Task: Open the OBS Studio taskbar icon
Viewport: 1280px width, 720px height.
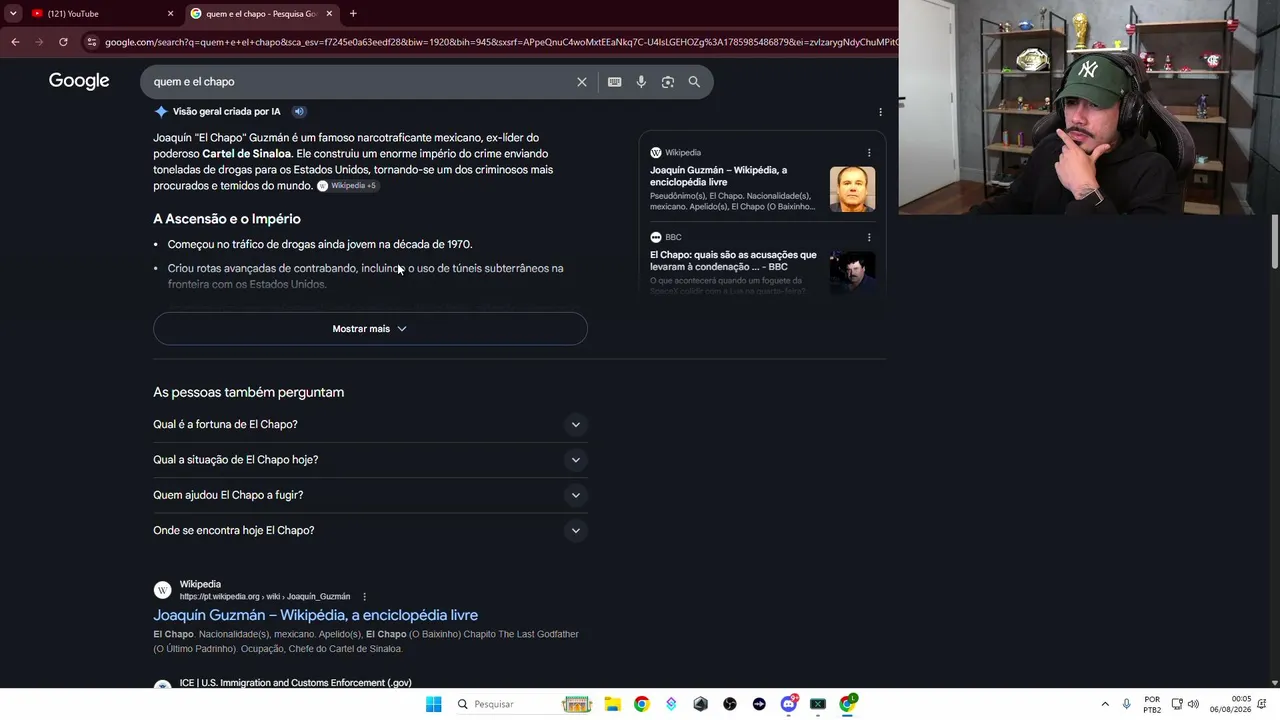Action: 730,704
